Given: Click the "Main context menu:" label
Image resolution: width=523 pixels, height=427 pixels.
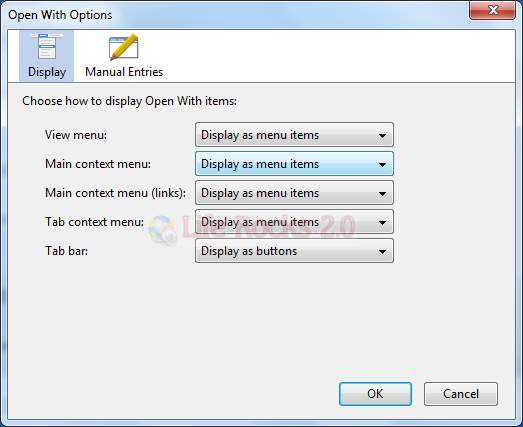Looking at the screenshot, I should (98, 164).
